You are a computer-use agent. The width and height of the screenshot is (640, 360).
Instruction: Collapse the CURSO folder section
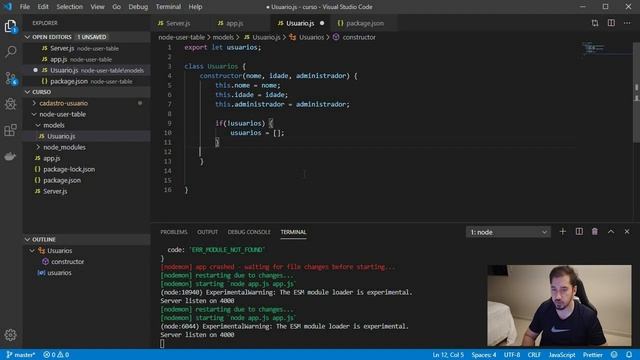[x=27, y=92]
